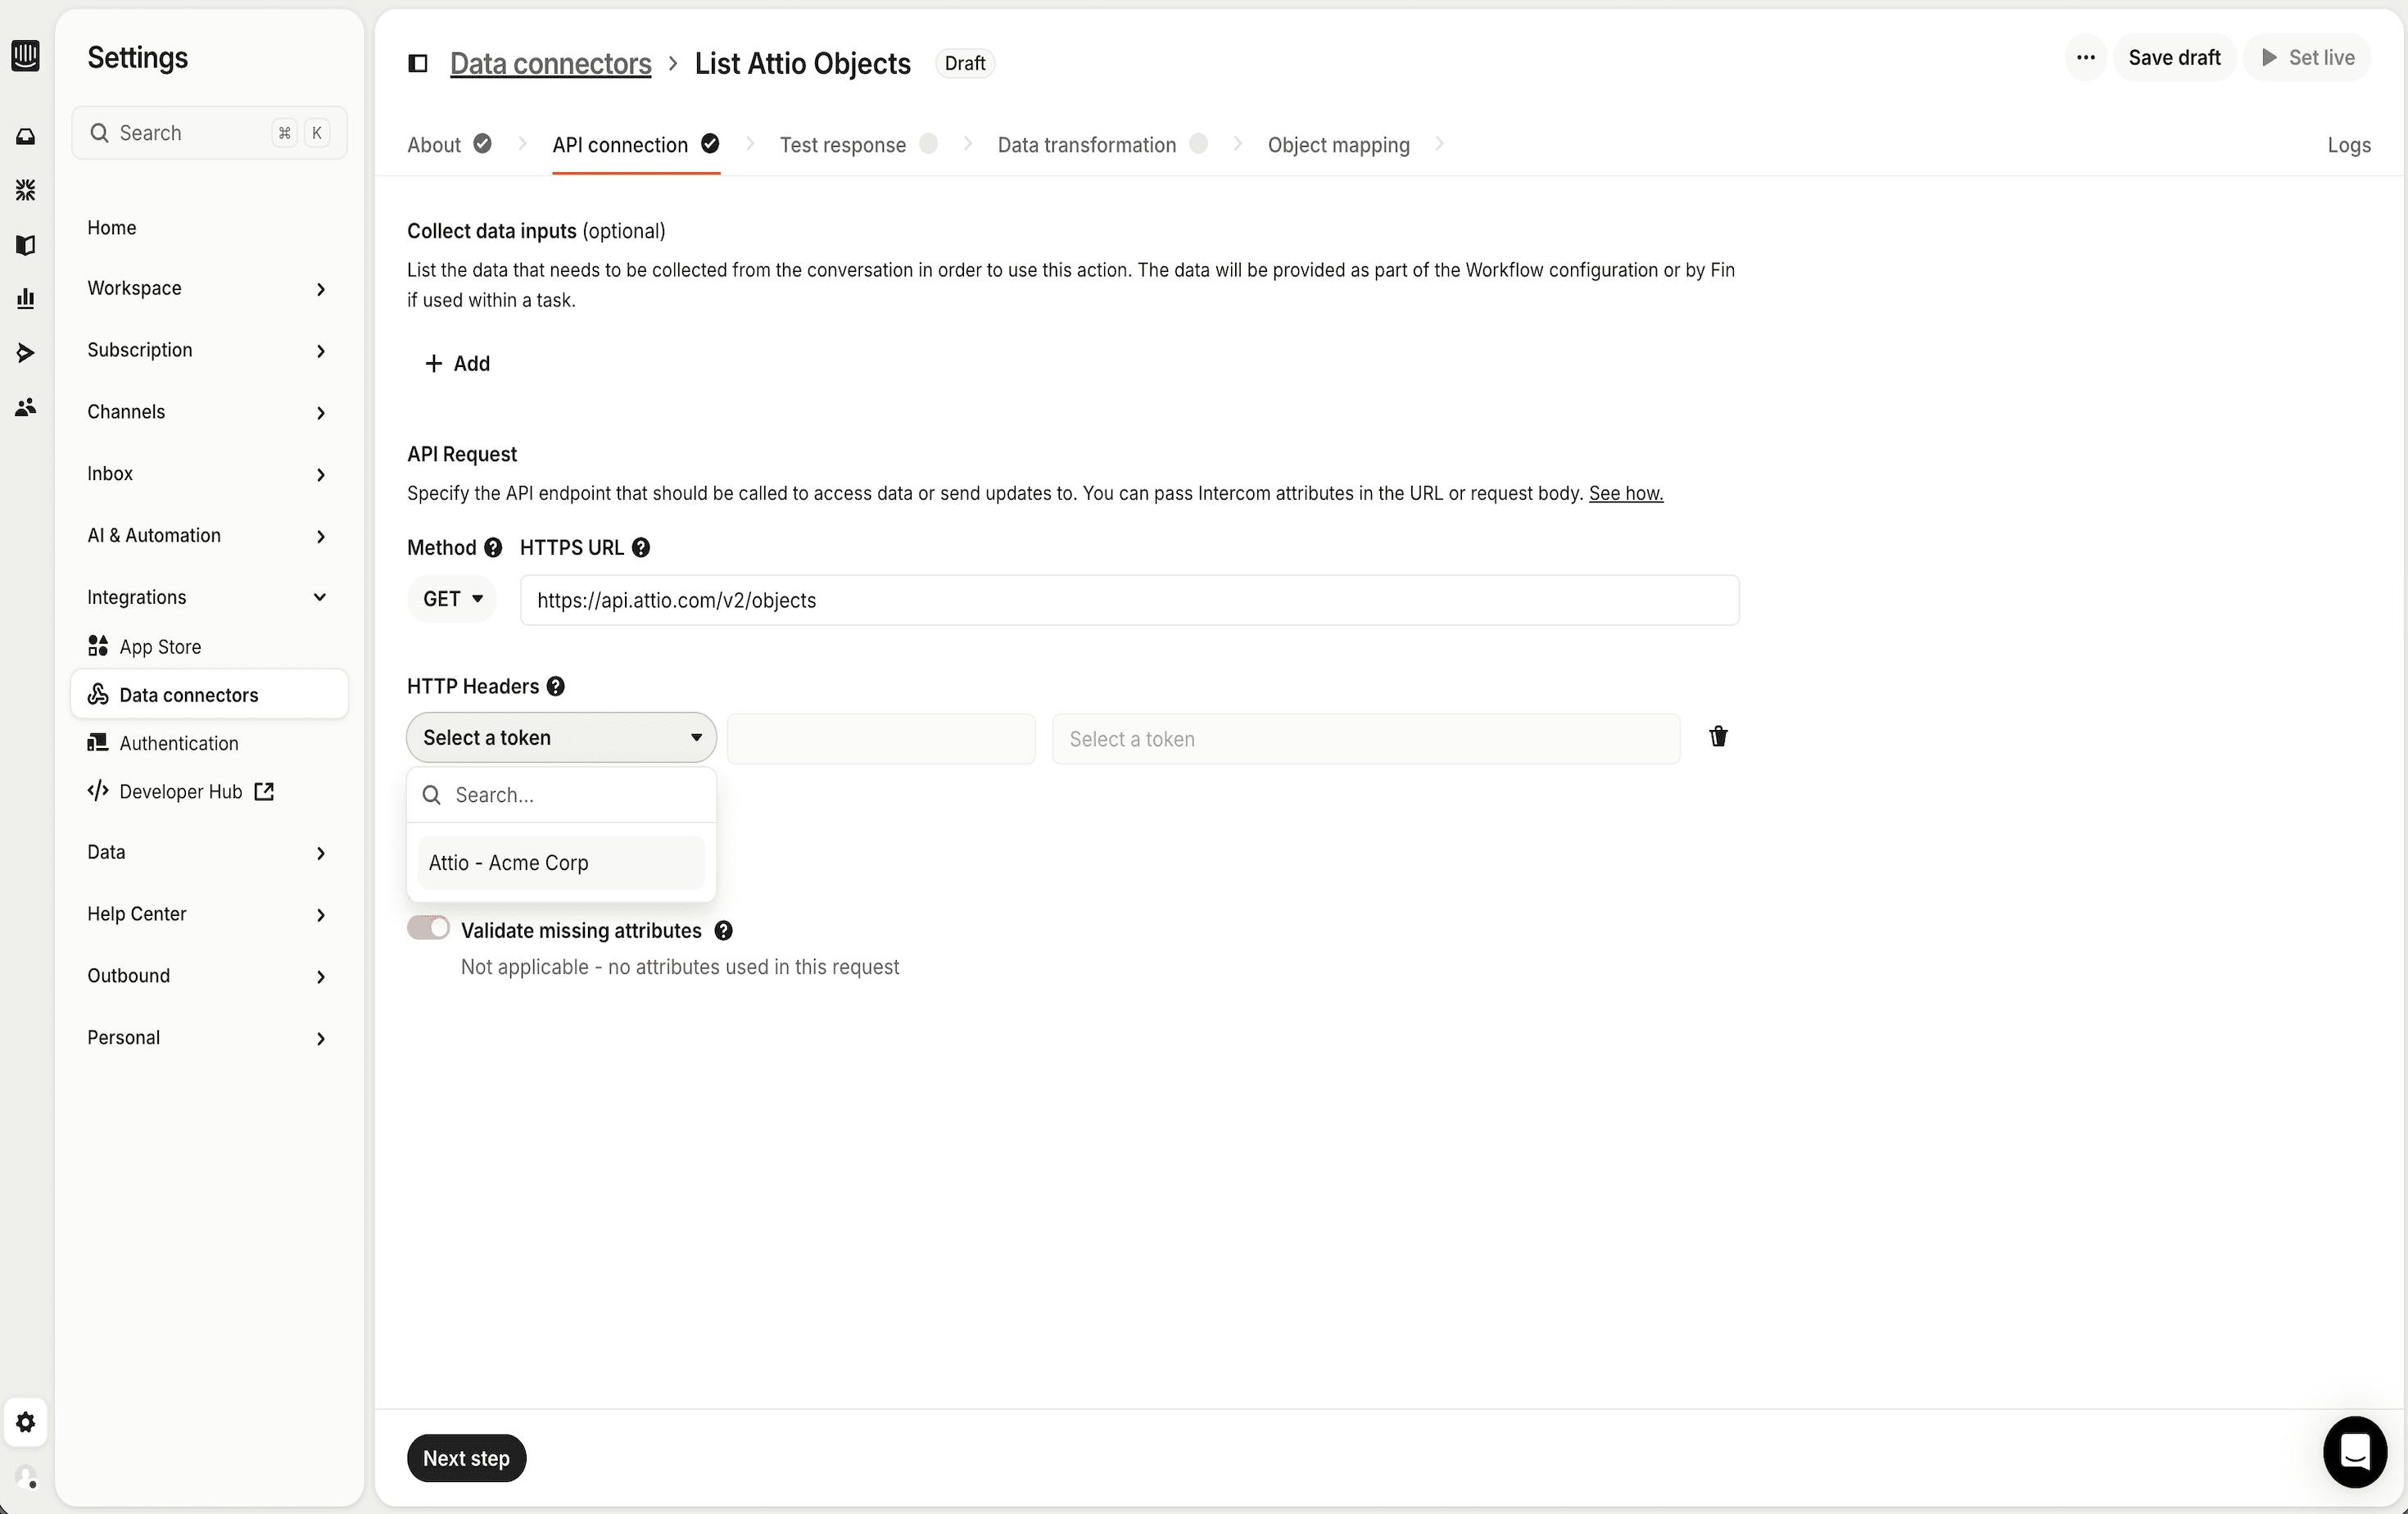The width and height of the screenshot is (2408, 1514).
Task: Open the Intercom messenger chat bubble
Action: (2354, 1451)
